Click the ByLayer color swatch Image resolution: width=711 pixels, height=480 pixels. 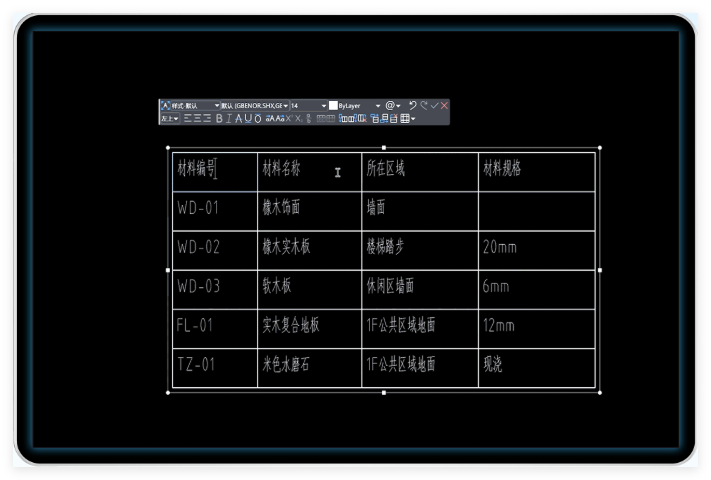pyautogui.click(x=334, y=105)
